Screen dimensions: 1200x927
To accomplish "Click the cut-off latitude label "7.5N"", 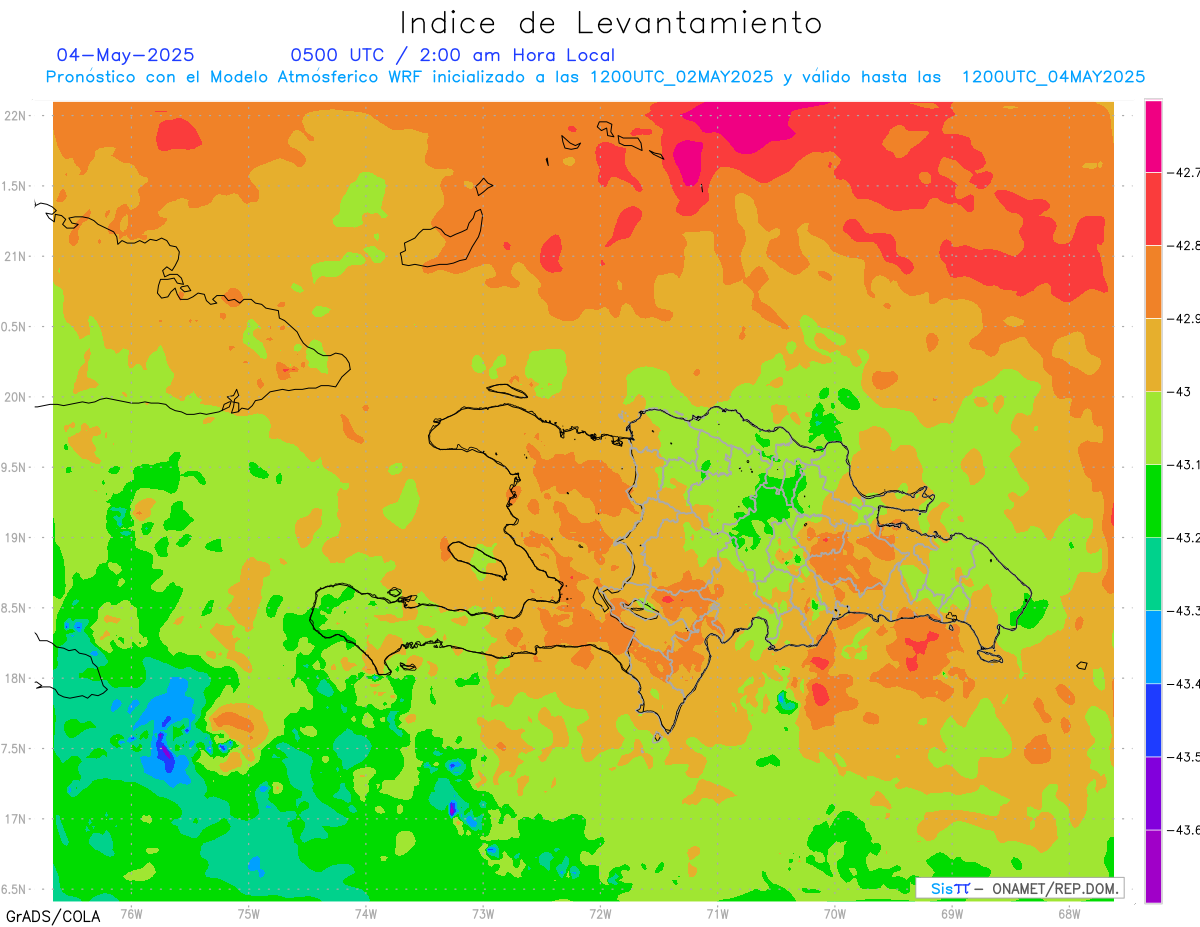I will click(x=14, y=750).
